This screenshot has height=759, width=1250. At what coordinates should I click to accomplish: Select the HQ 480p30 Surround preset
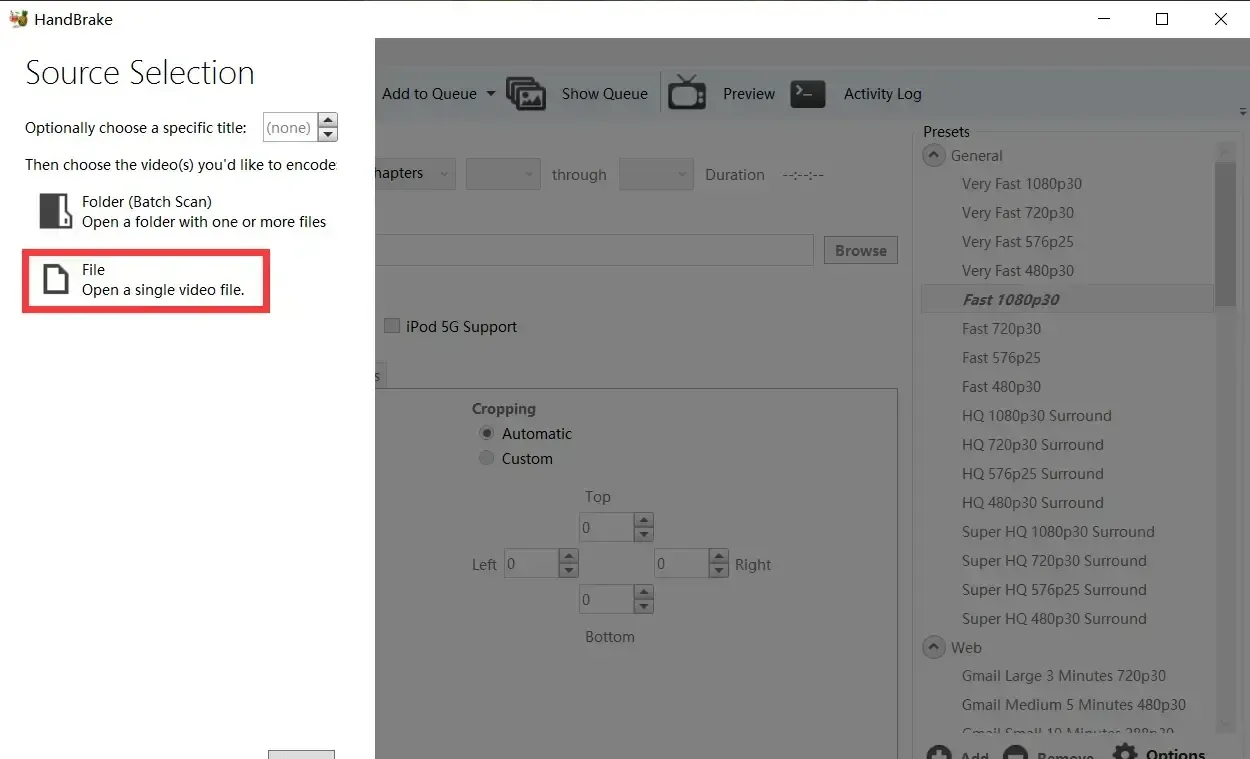(1033, 503)
